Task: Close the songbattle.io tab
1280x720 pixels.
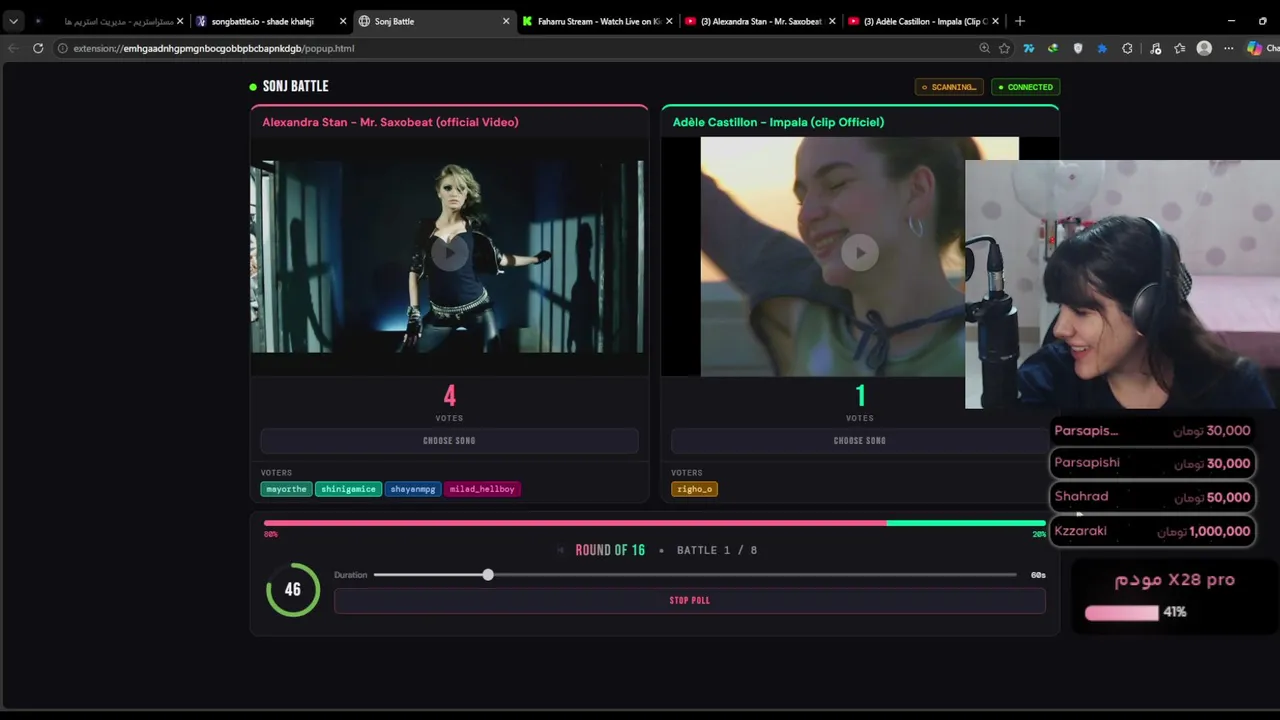Action: point(343,21)
